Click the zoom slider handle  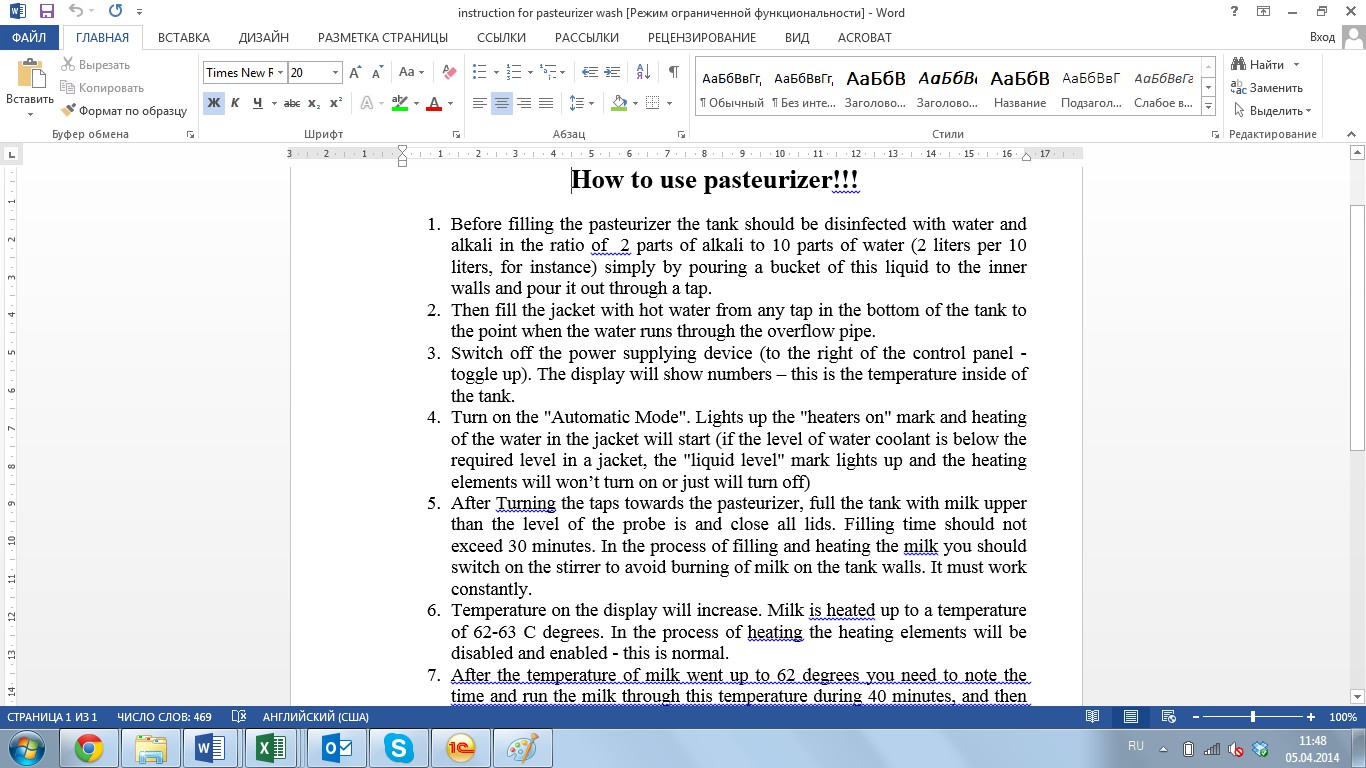point(1252,717)
